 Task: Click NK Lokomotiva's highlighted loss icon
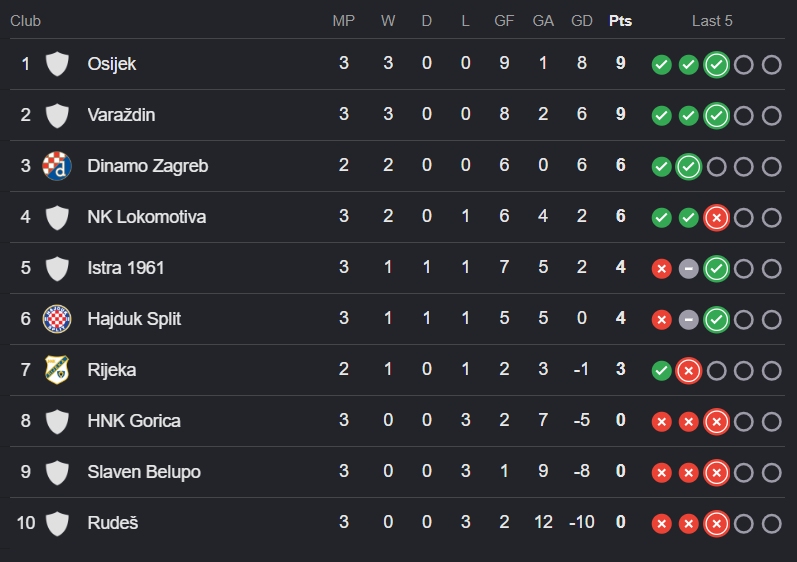(x=716, y=217)
